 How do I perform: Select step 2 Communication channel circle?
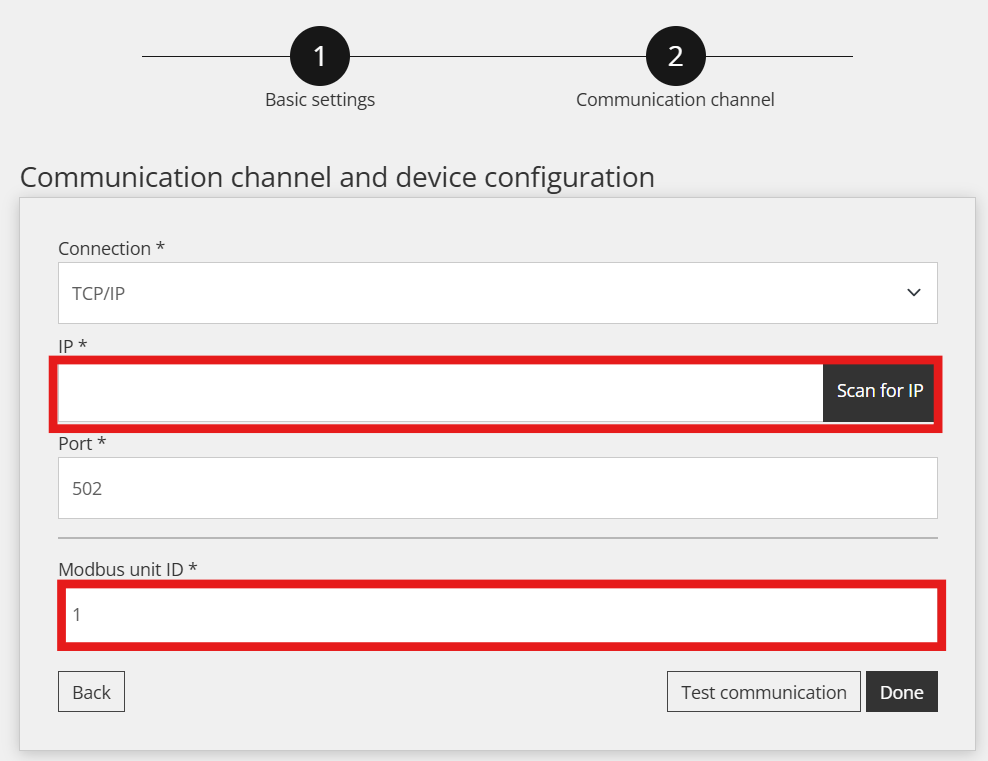[x=675, y=56]
